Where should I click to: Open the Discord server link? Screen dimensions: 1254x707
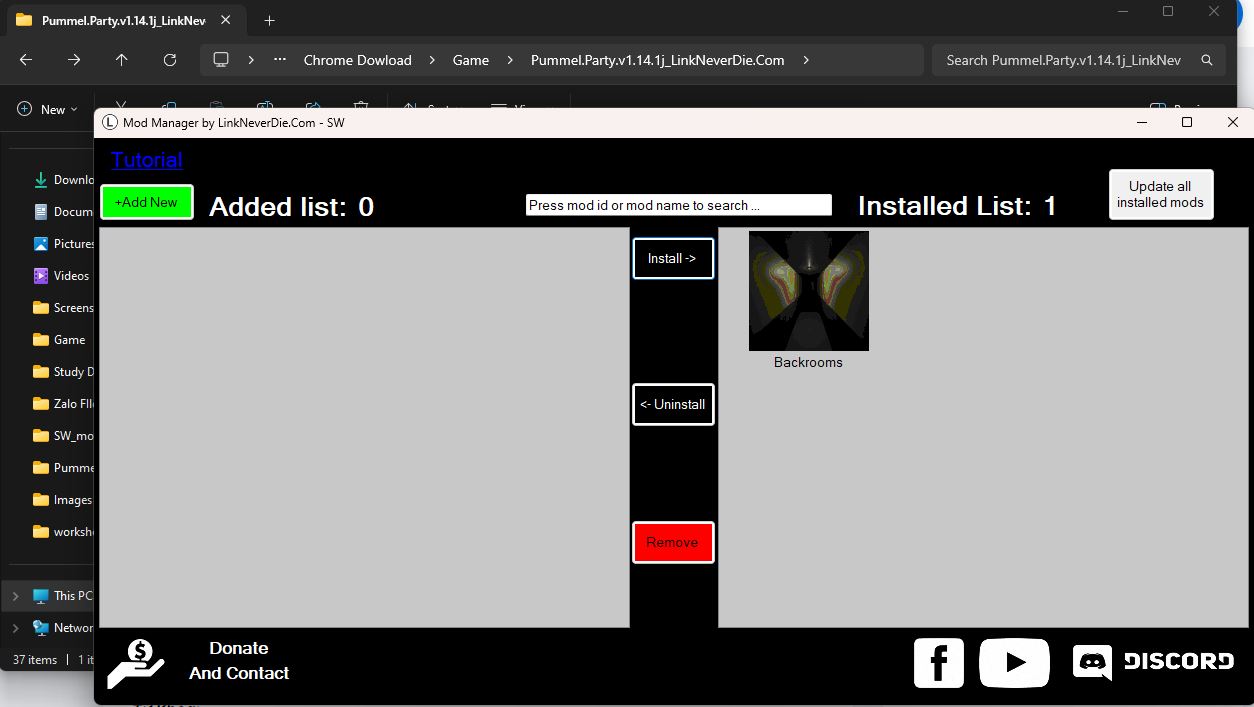1152,662
